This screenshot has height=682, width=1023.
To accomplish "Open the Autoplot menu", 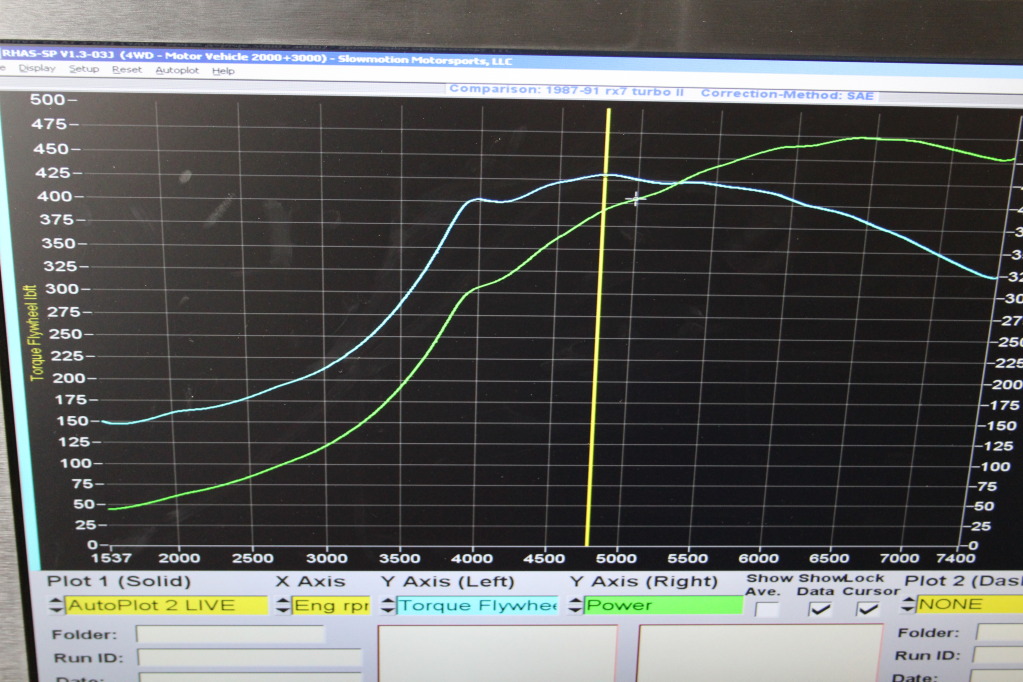I will pyautogui.click(x=177, y=70).
